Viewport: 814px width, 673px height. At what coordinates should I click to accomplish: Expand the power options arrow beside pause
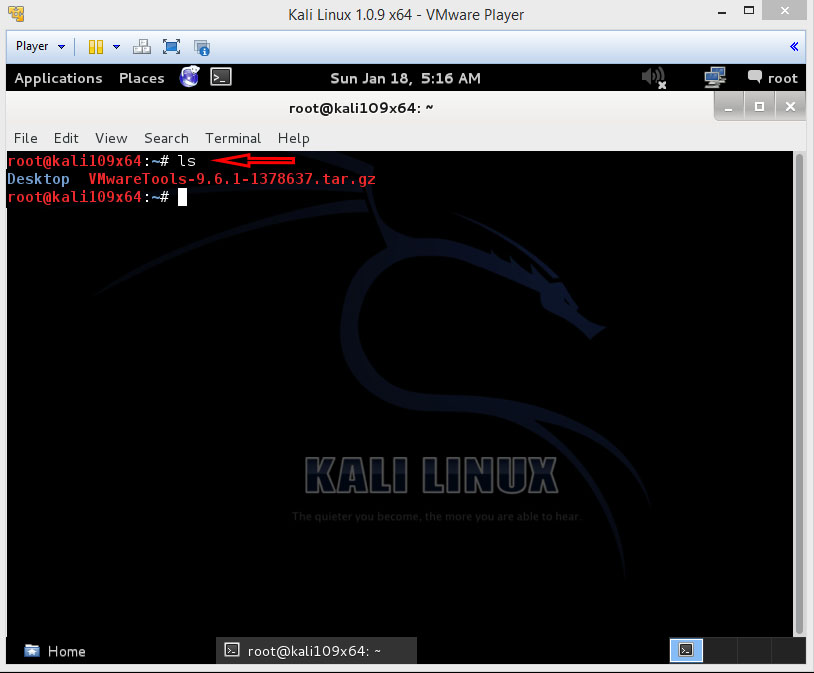click(x=116, y=47)
